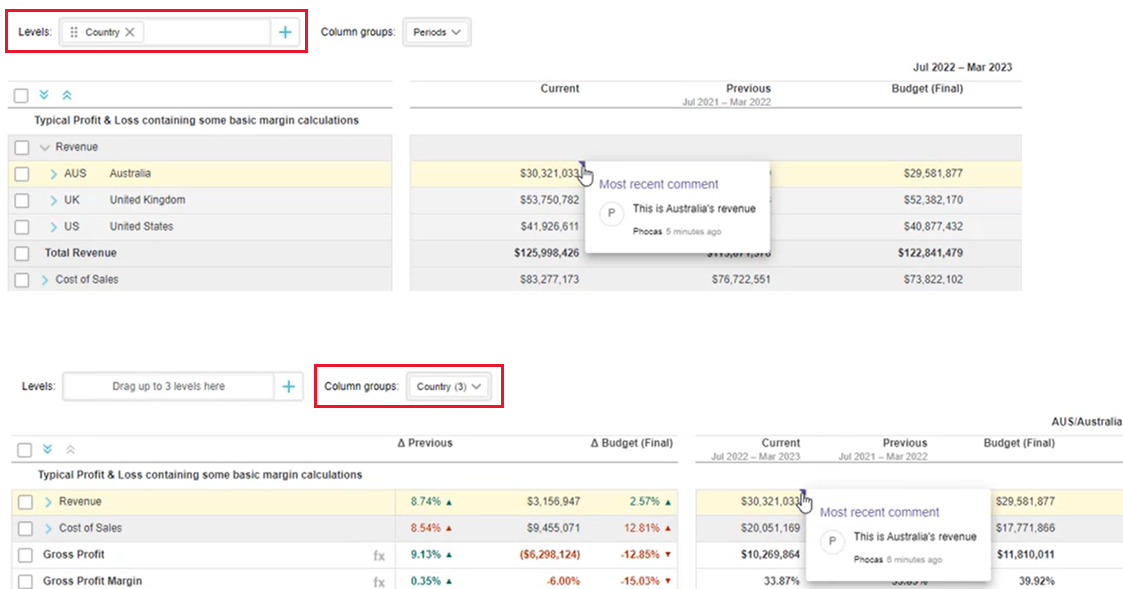The image size is (1123, 589).
Task: Click the fx icon on Gross Profit row
Action: coord(379,555)
